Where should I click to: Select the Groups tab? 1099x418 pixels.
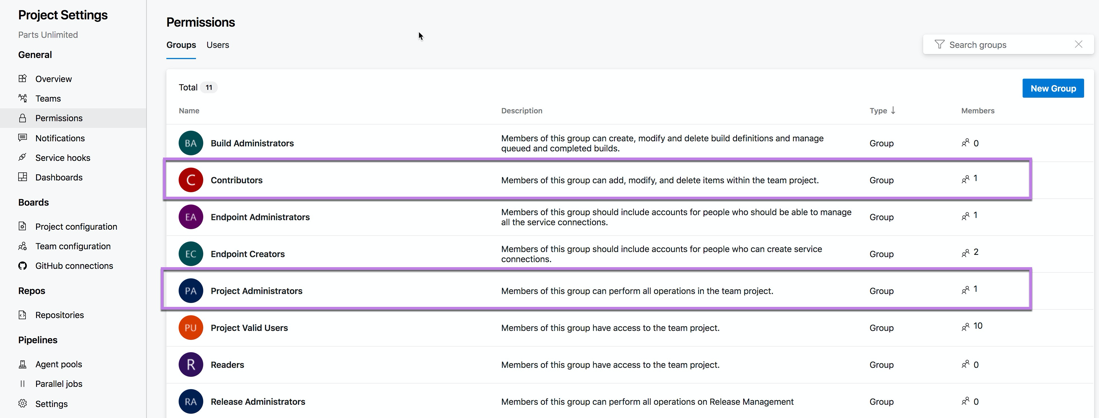click(x=181, y=45)
